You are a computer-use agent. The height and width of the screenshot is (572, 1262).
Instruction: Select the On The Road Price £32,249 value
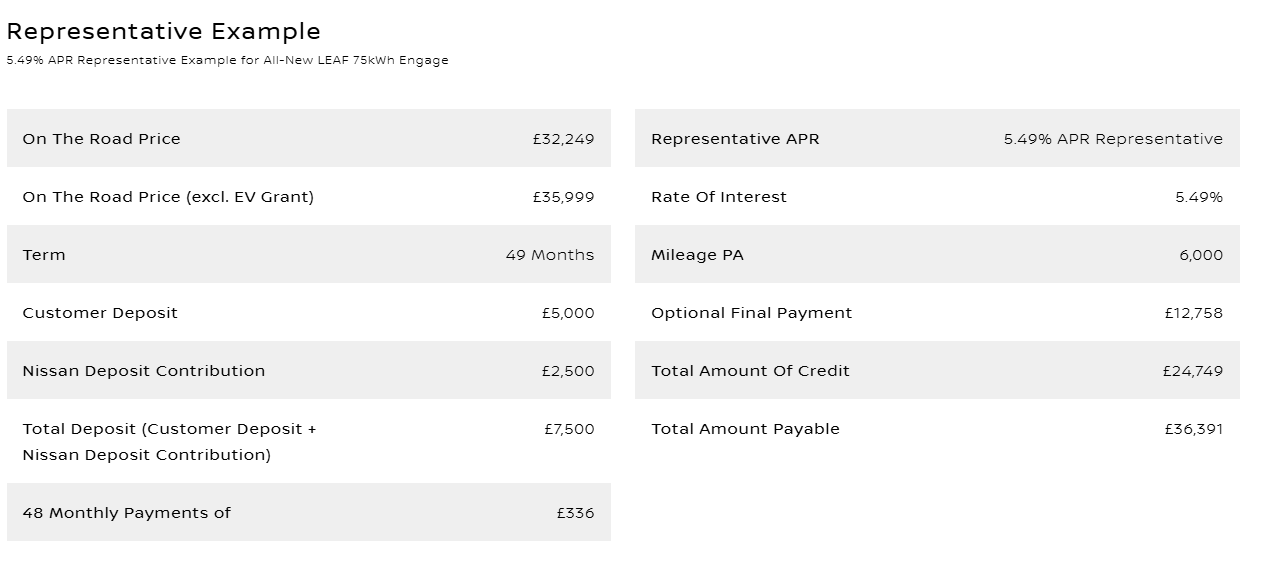pos(563,139)
